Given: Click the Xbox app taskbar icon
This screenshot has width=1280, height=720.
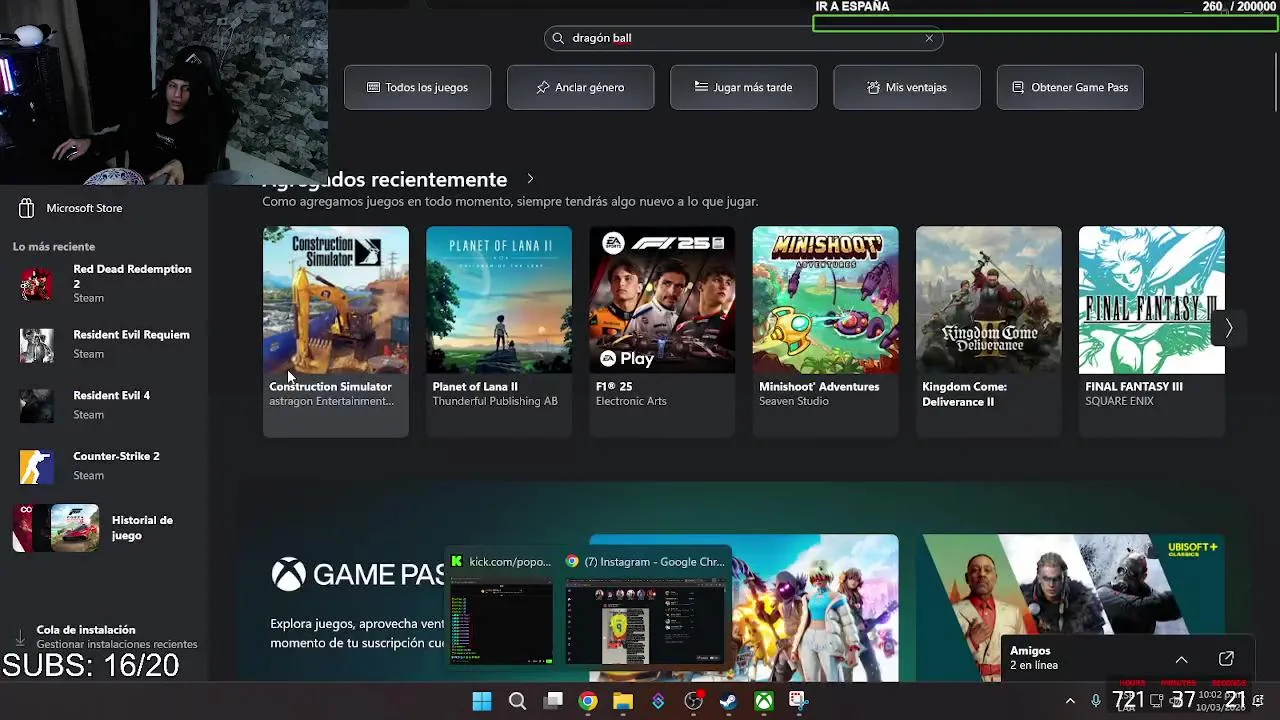Looking at the screenshot, I should tap(764, 701).
